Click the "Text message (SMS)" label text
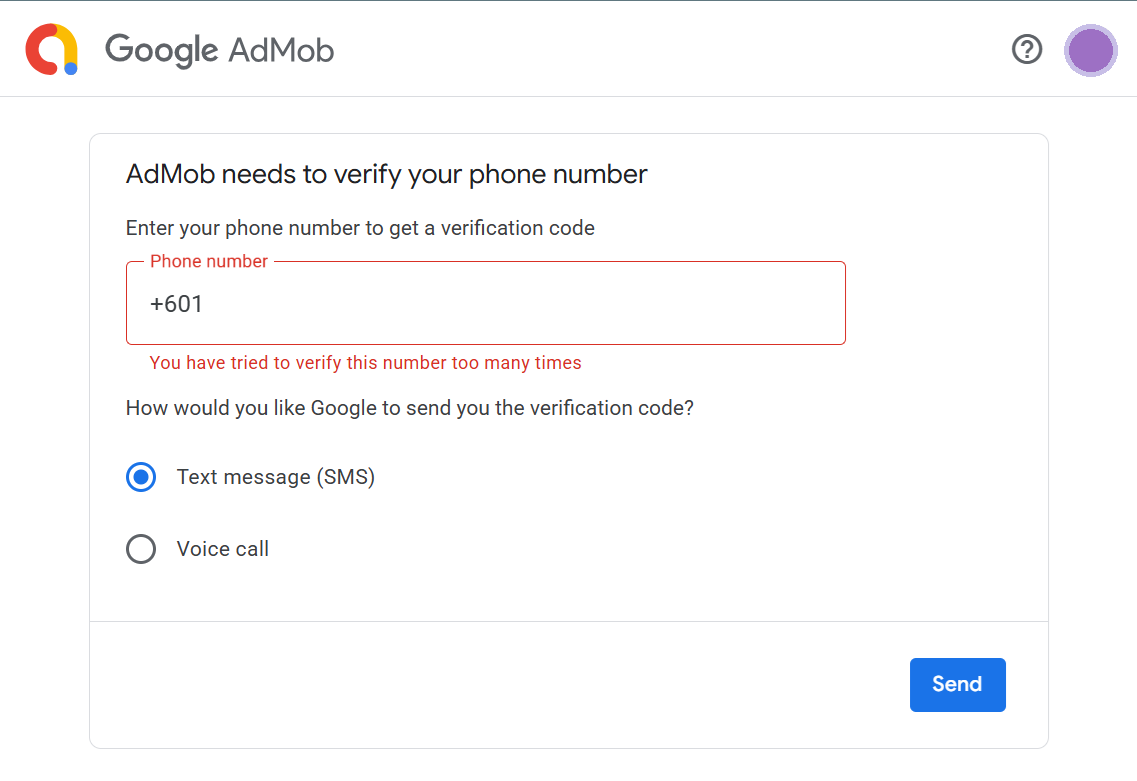This screenshot has width=1137, height=781. (275, 477)
